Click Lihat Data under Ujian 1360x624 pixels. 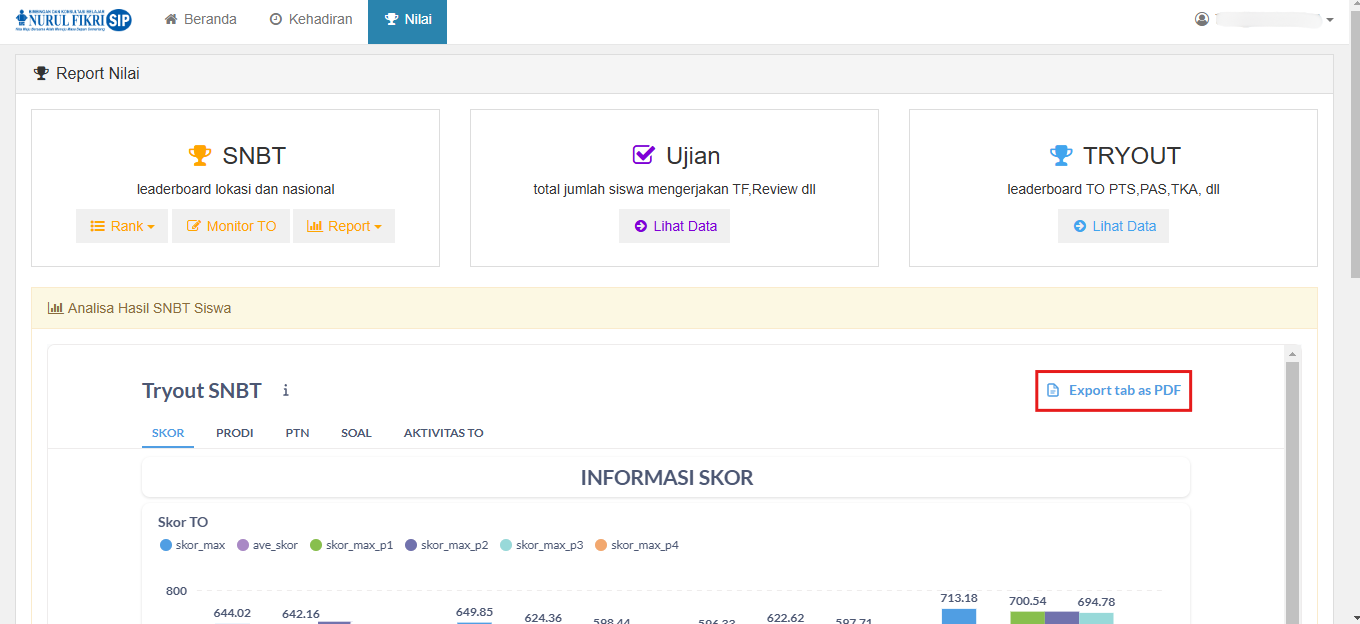click(674, 226)
